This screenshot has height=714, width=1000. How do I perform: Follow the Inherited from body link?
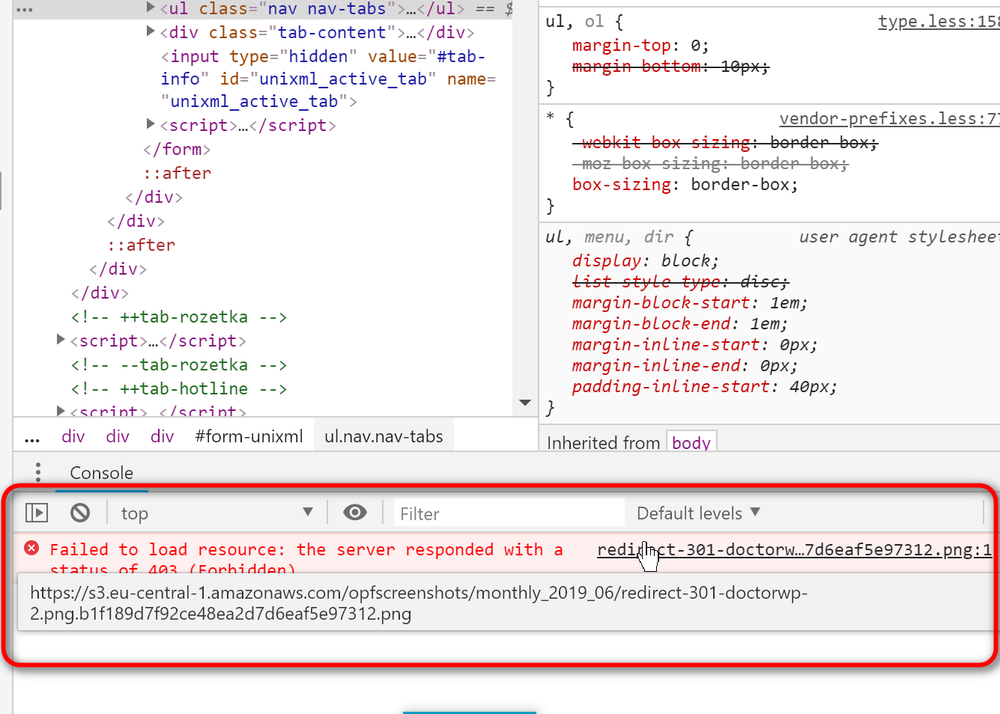click(x=691, y=443)
